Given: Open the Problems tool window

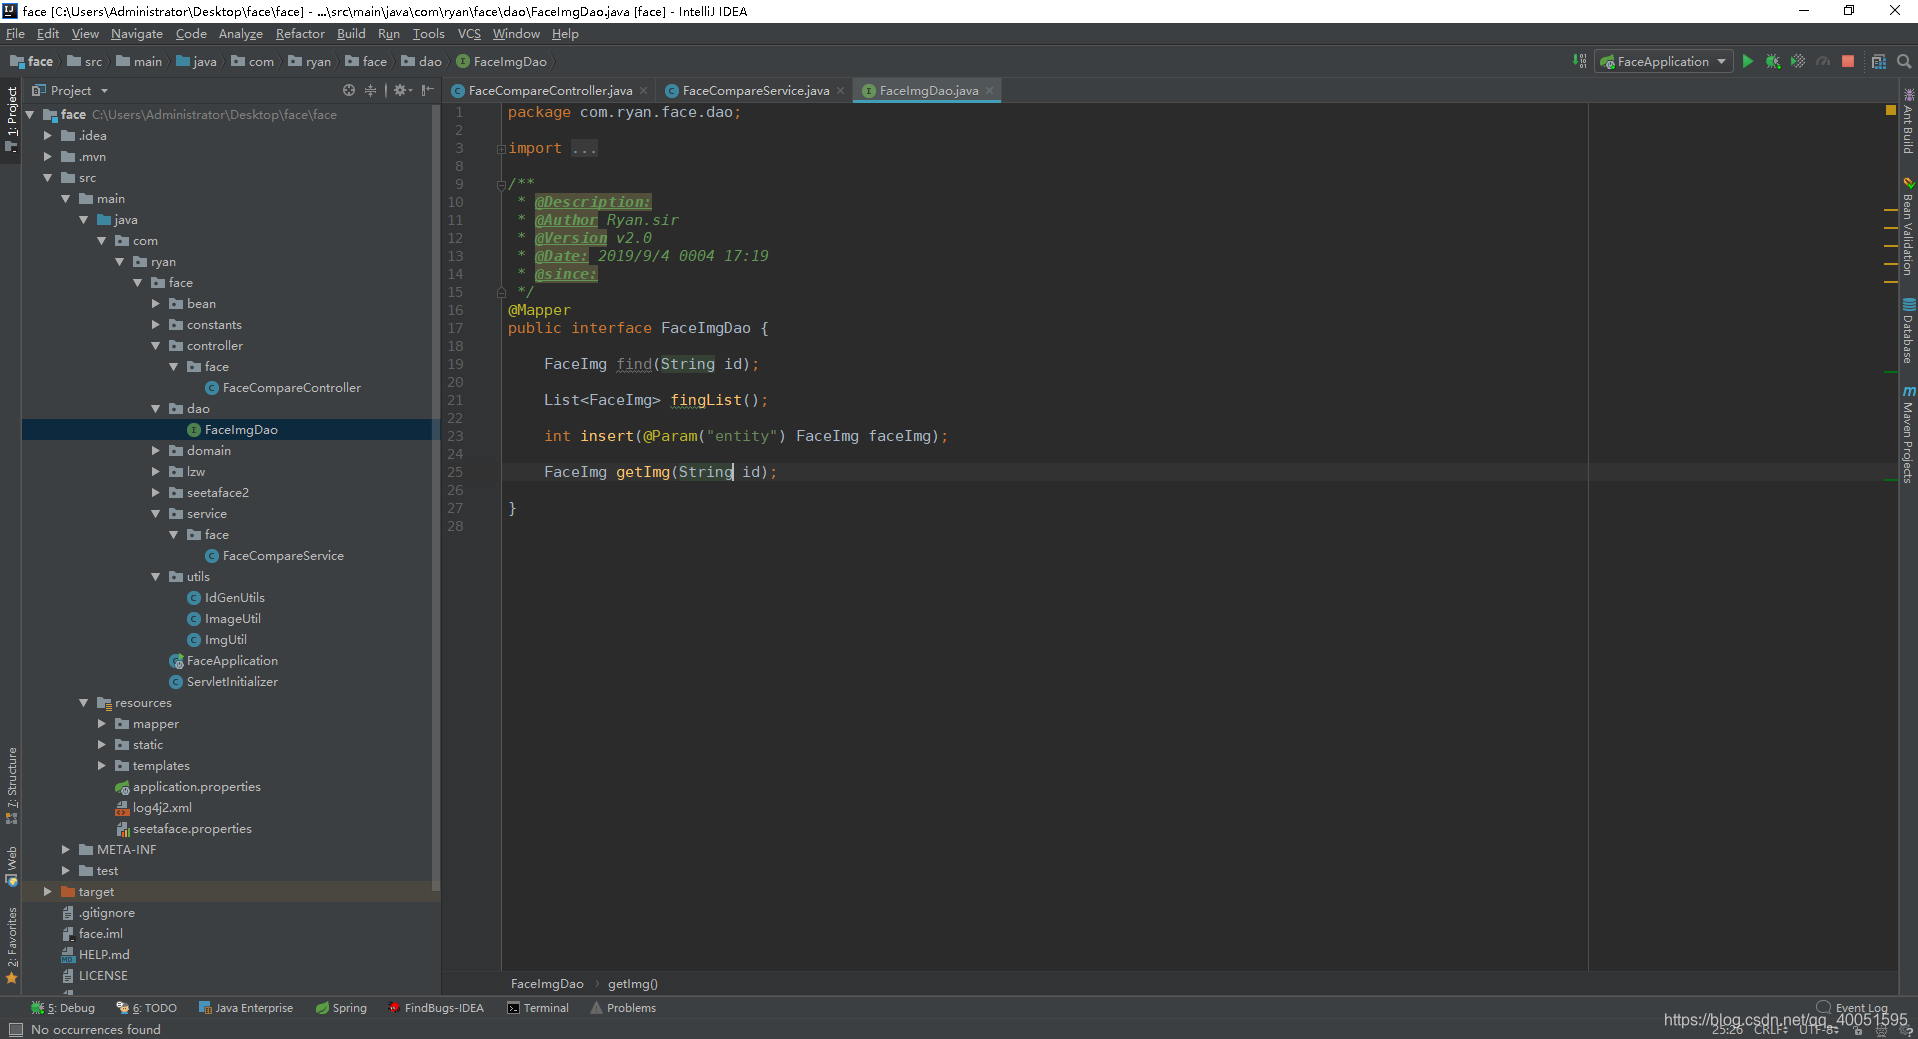Looking at the screenshot, I should tap(623, 1008).
